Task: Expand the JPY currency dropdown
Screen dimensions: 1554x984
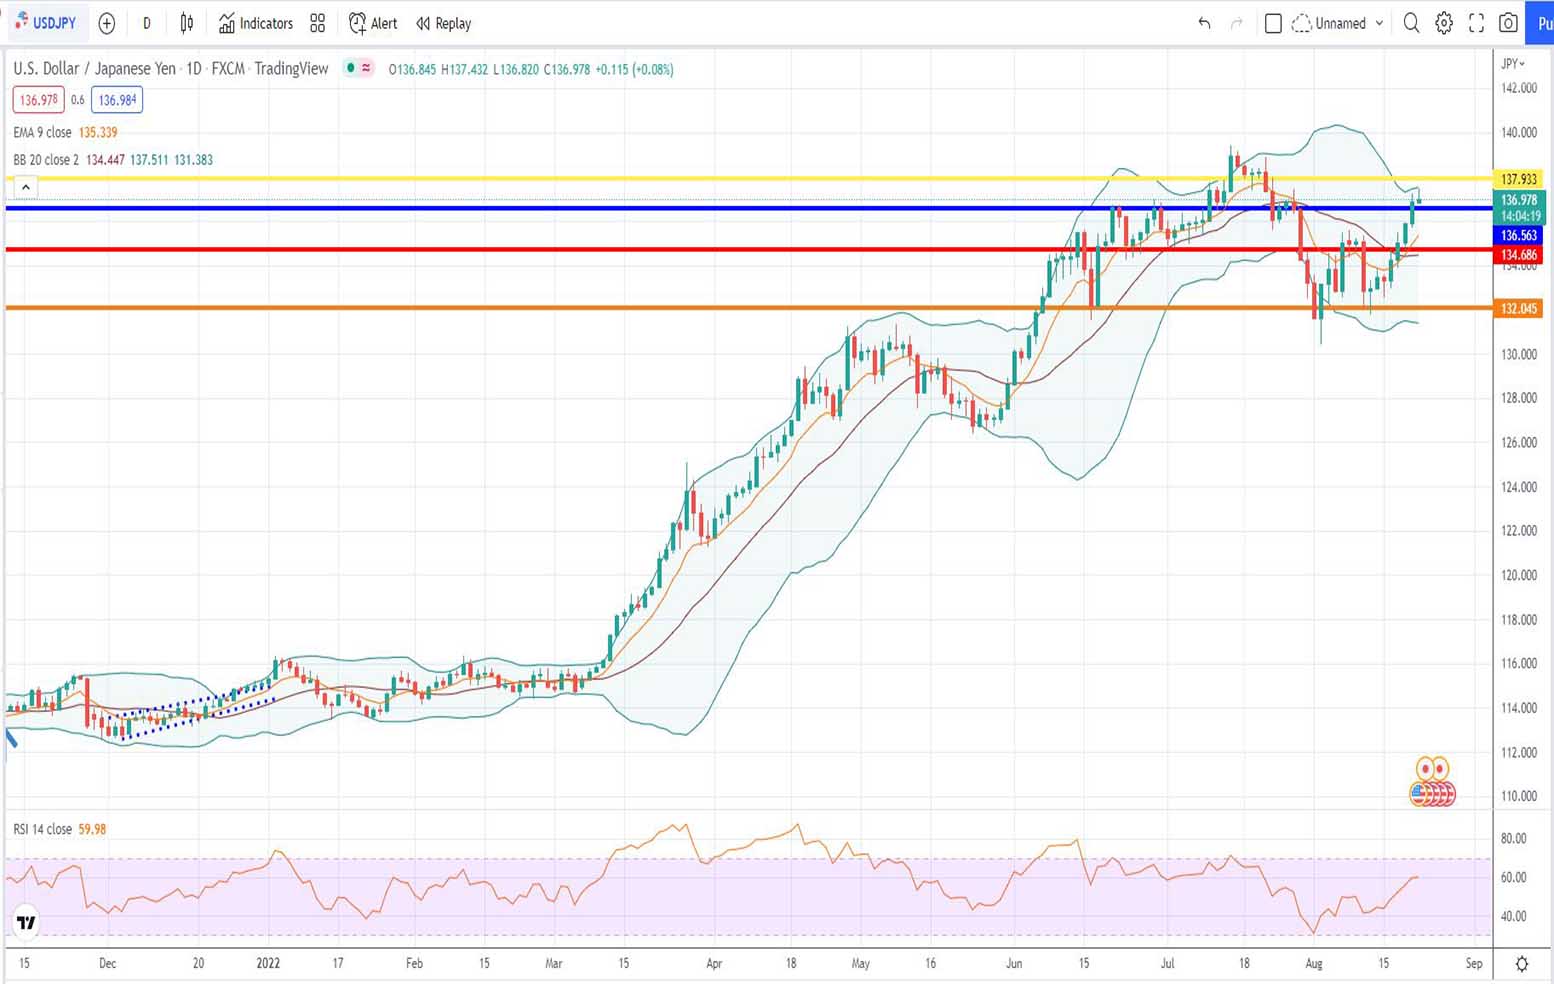Action: (1513, 63)
